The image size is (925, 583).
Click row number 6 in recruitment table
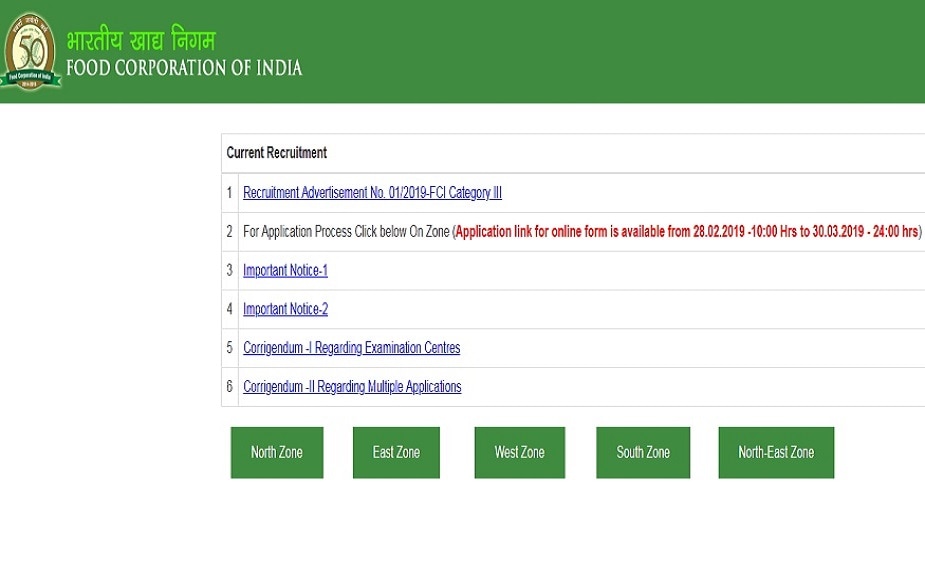click(229, 387)
